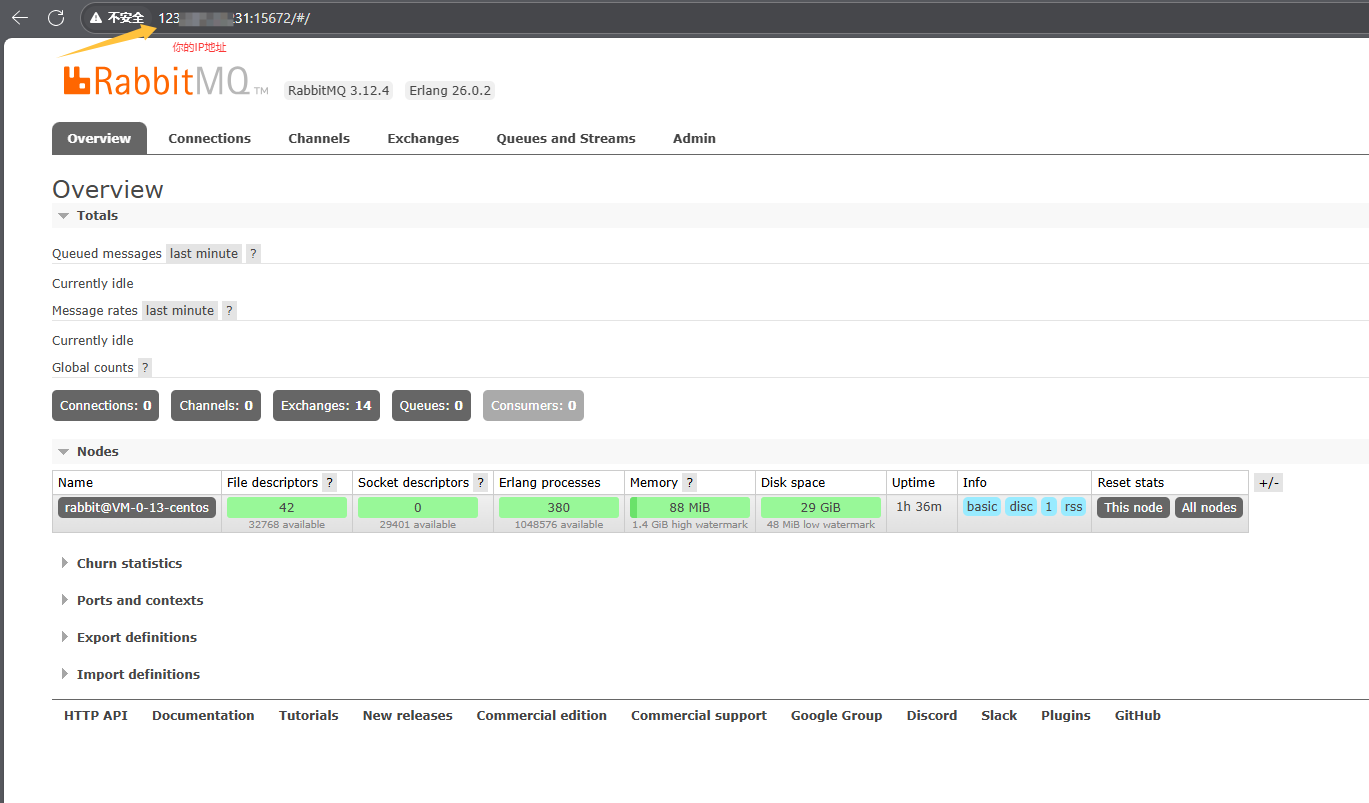This screenshot has height=803, width=1369.
Task: Open help for Socket descriptors column
Action: [x=480, y=482]
